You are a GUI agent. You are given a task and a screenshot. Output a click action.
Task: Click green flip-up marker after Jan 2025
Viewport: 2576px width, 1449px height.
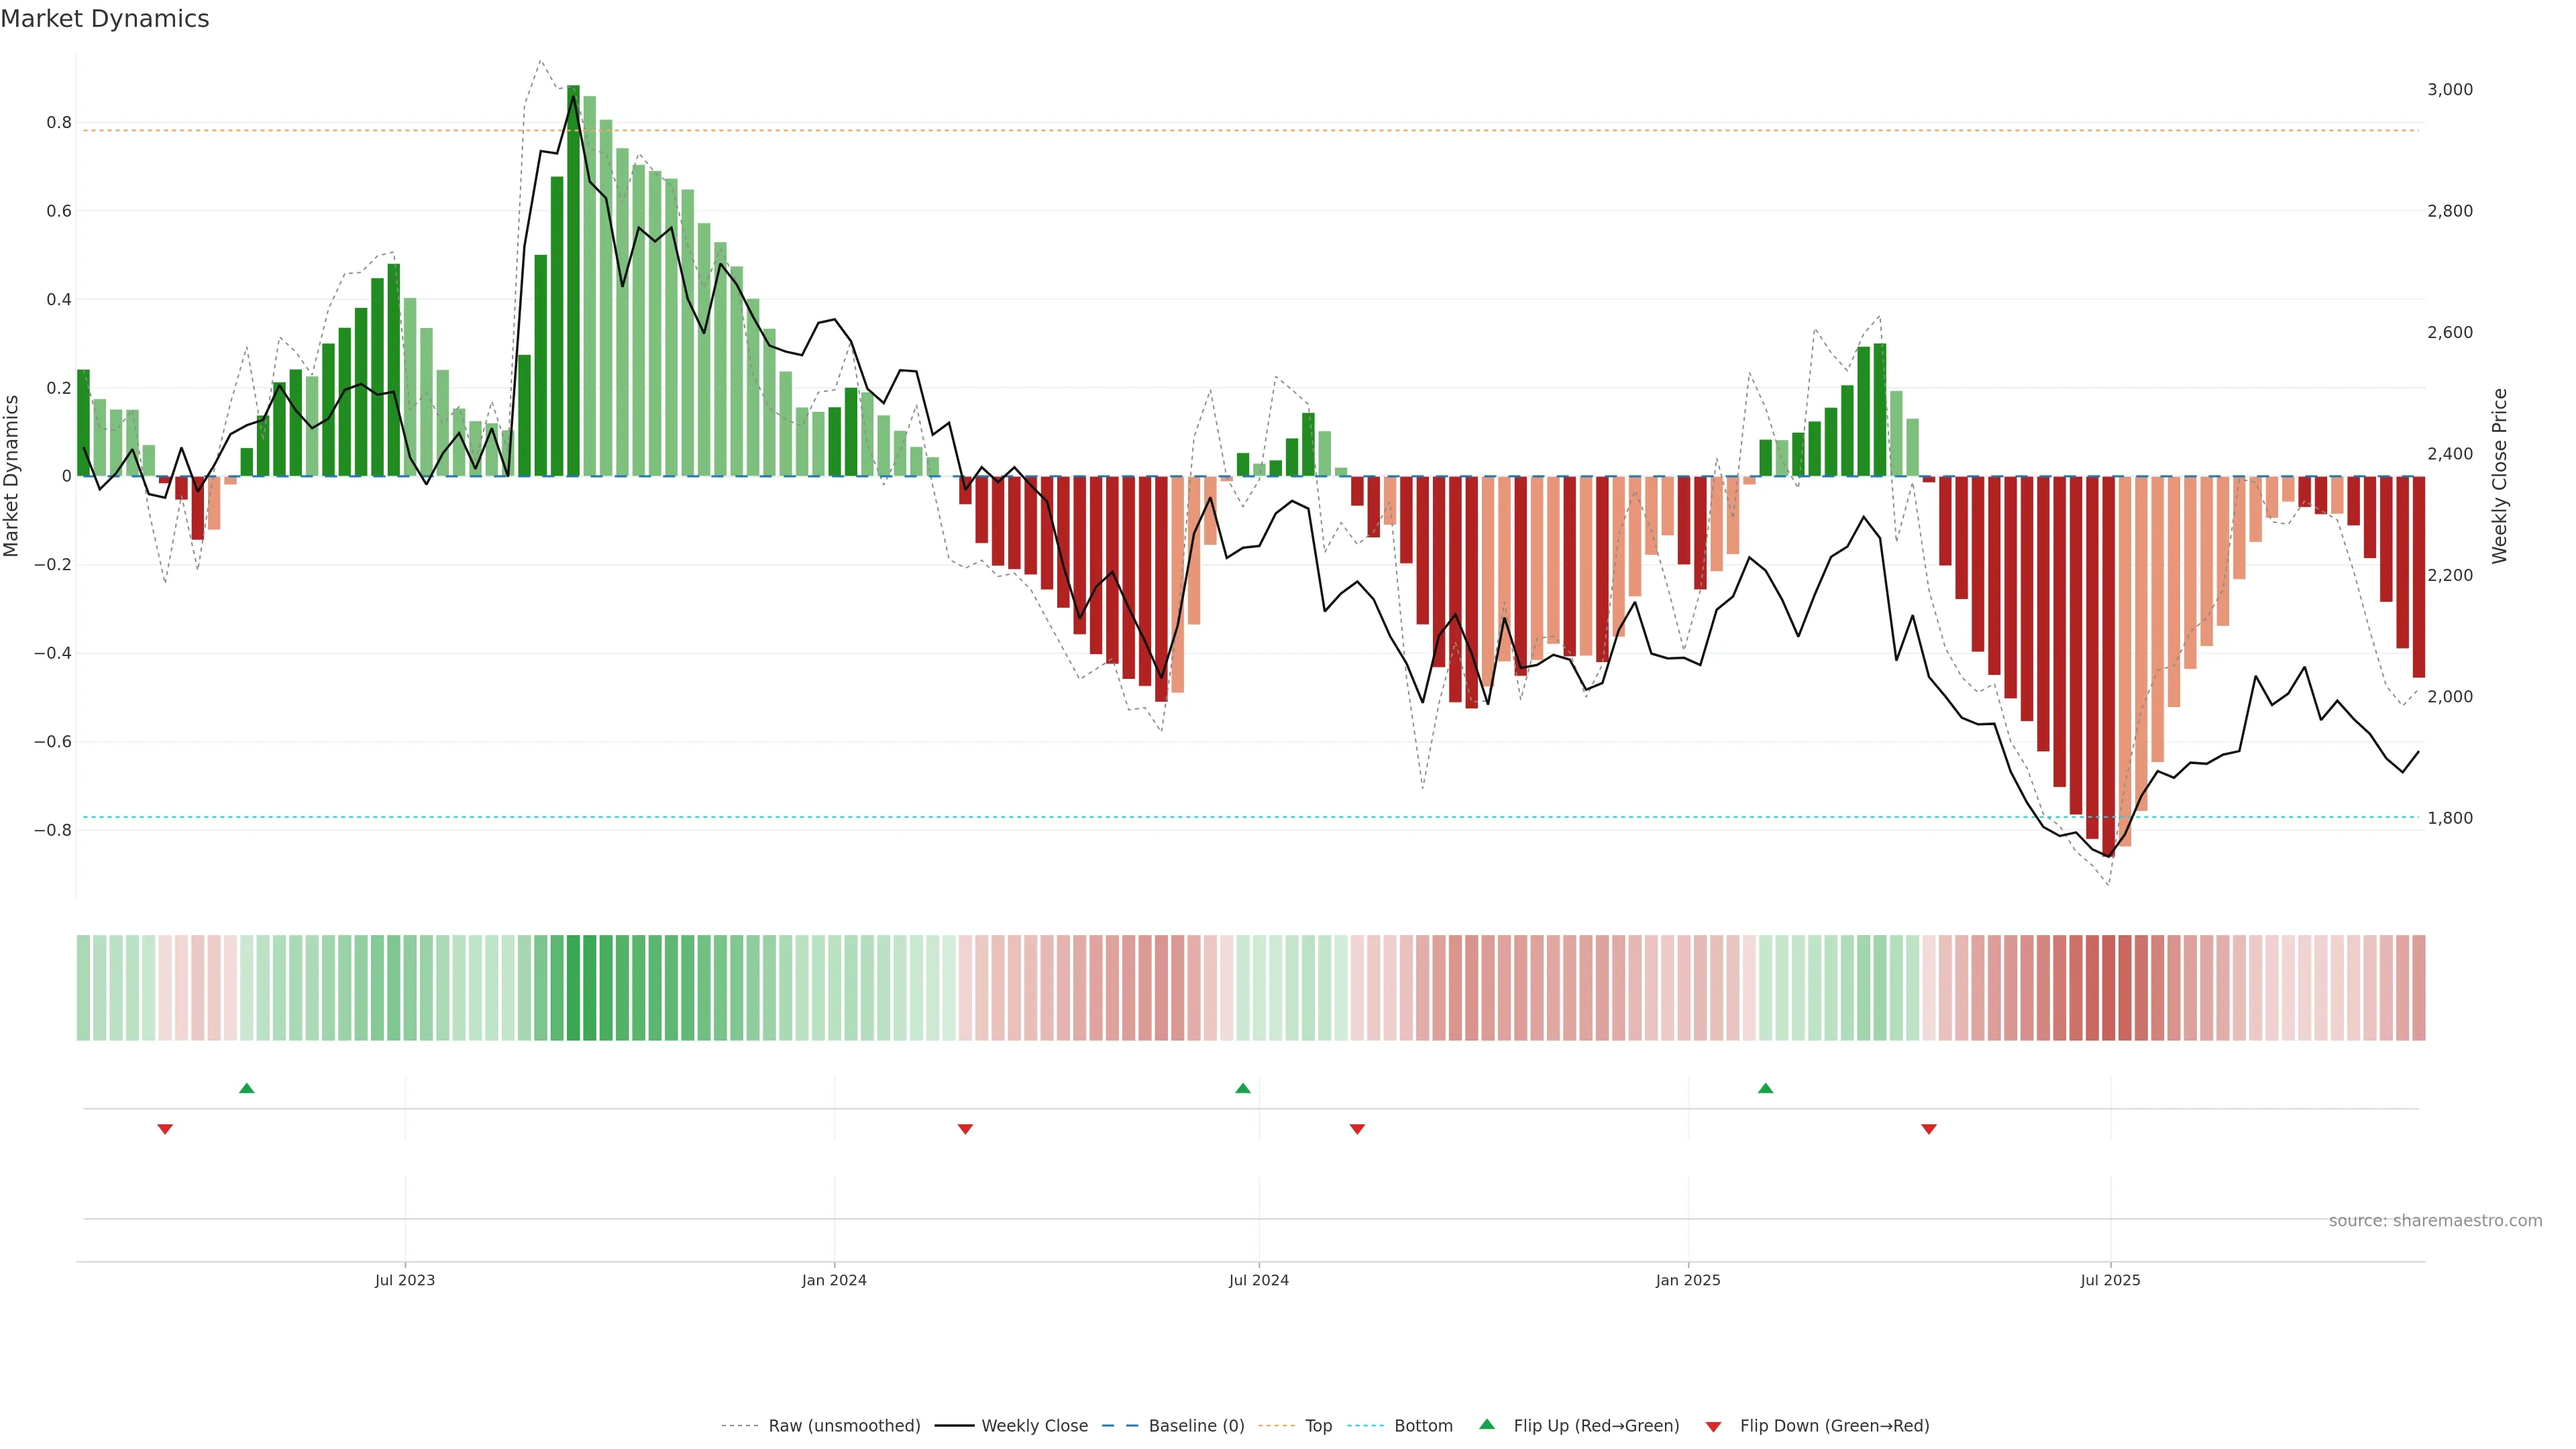[x=1766, y=1088]
